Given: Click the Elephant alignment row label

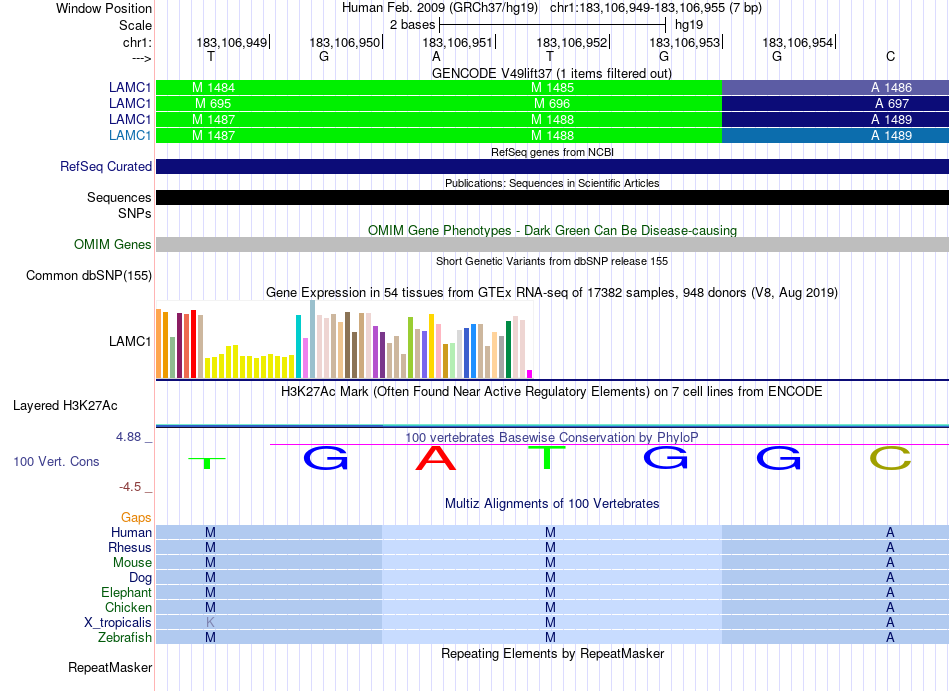Looking at the screenshot, I should 126,592.
